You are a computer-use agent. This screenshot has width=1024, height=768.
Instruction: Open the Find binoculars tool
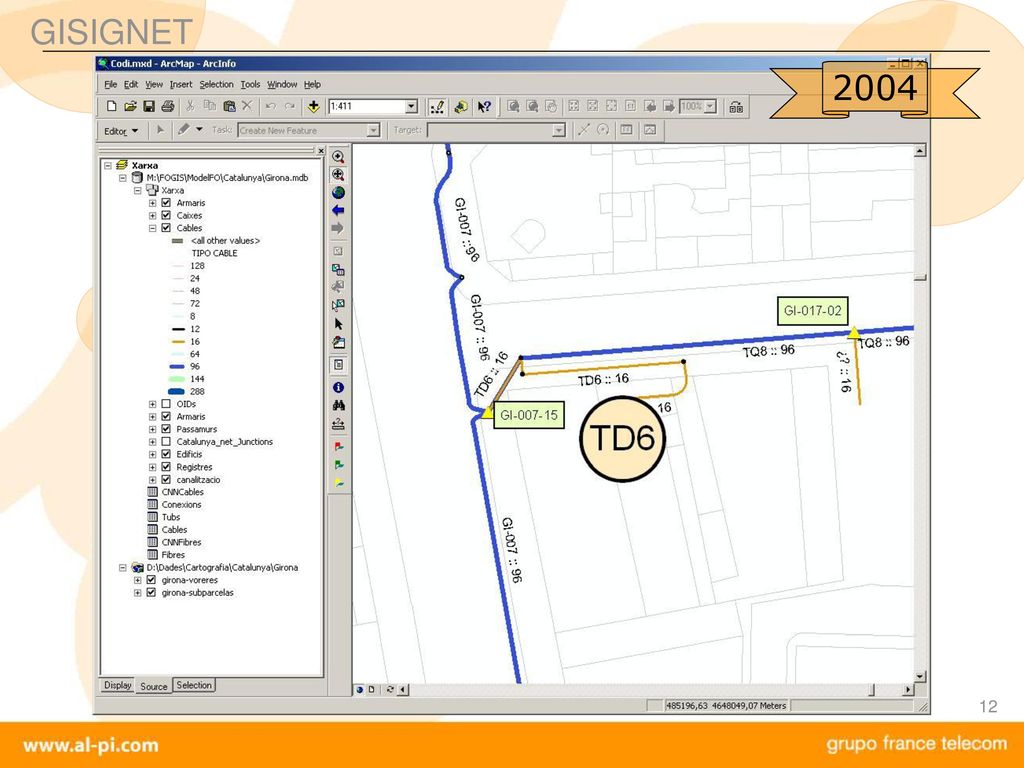coord(338,406)
